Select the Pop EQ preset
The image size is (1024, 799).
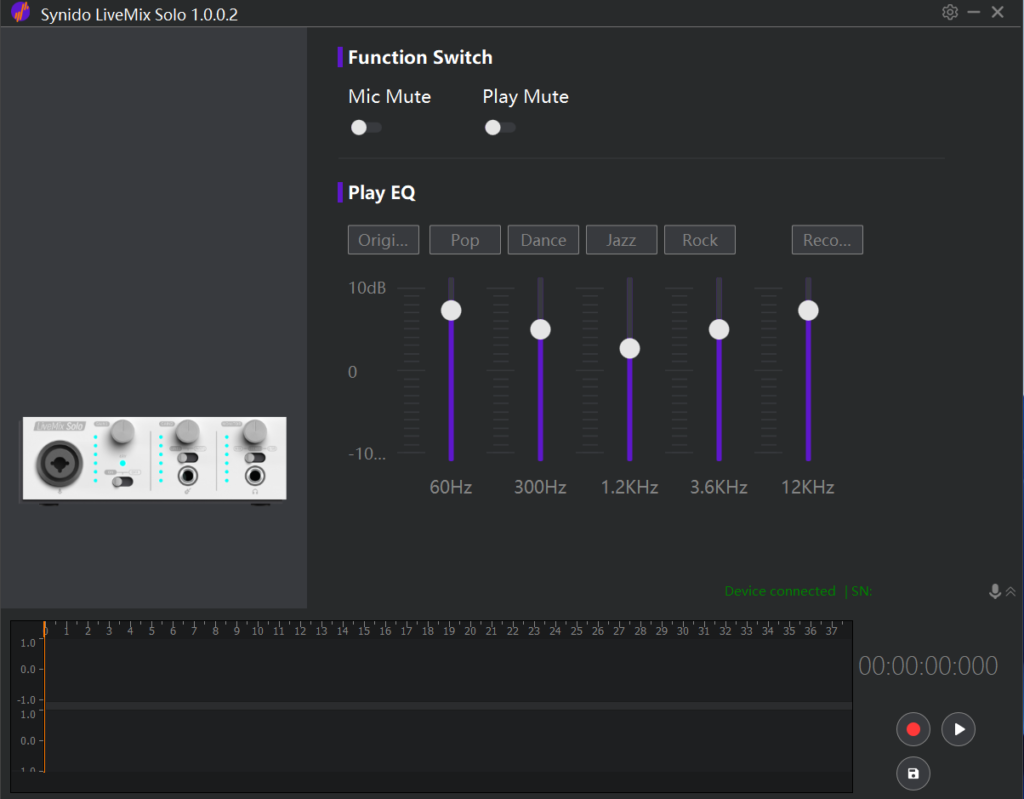click(x=465, y=240)
